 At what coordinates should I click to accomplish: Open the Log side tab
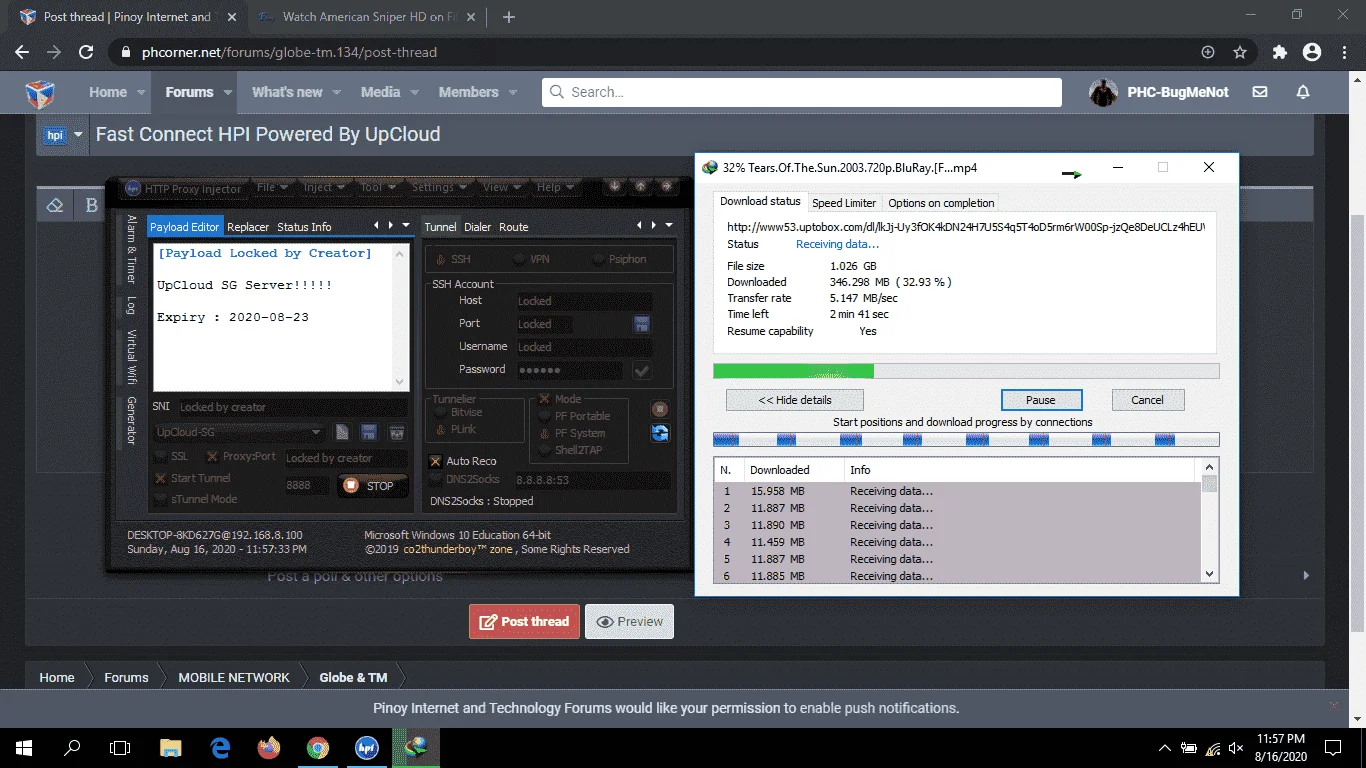click(131, 305)
